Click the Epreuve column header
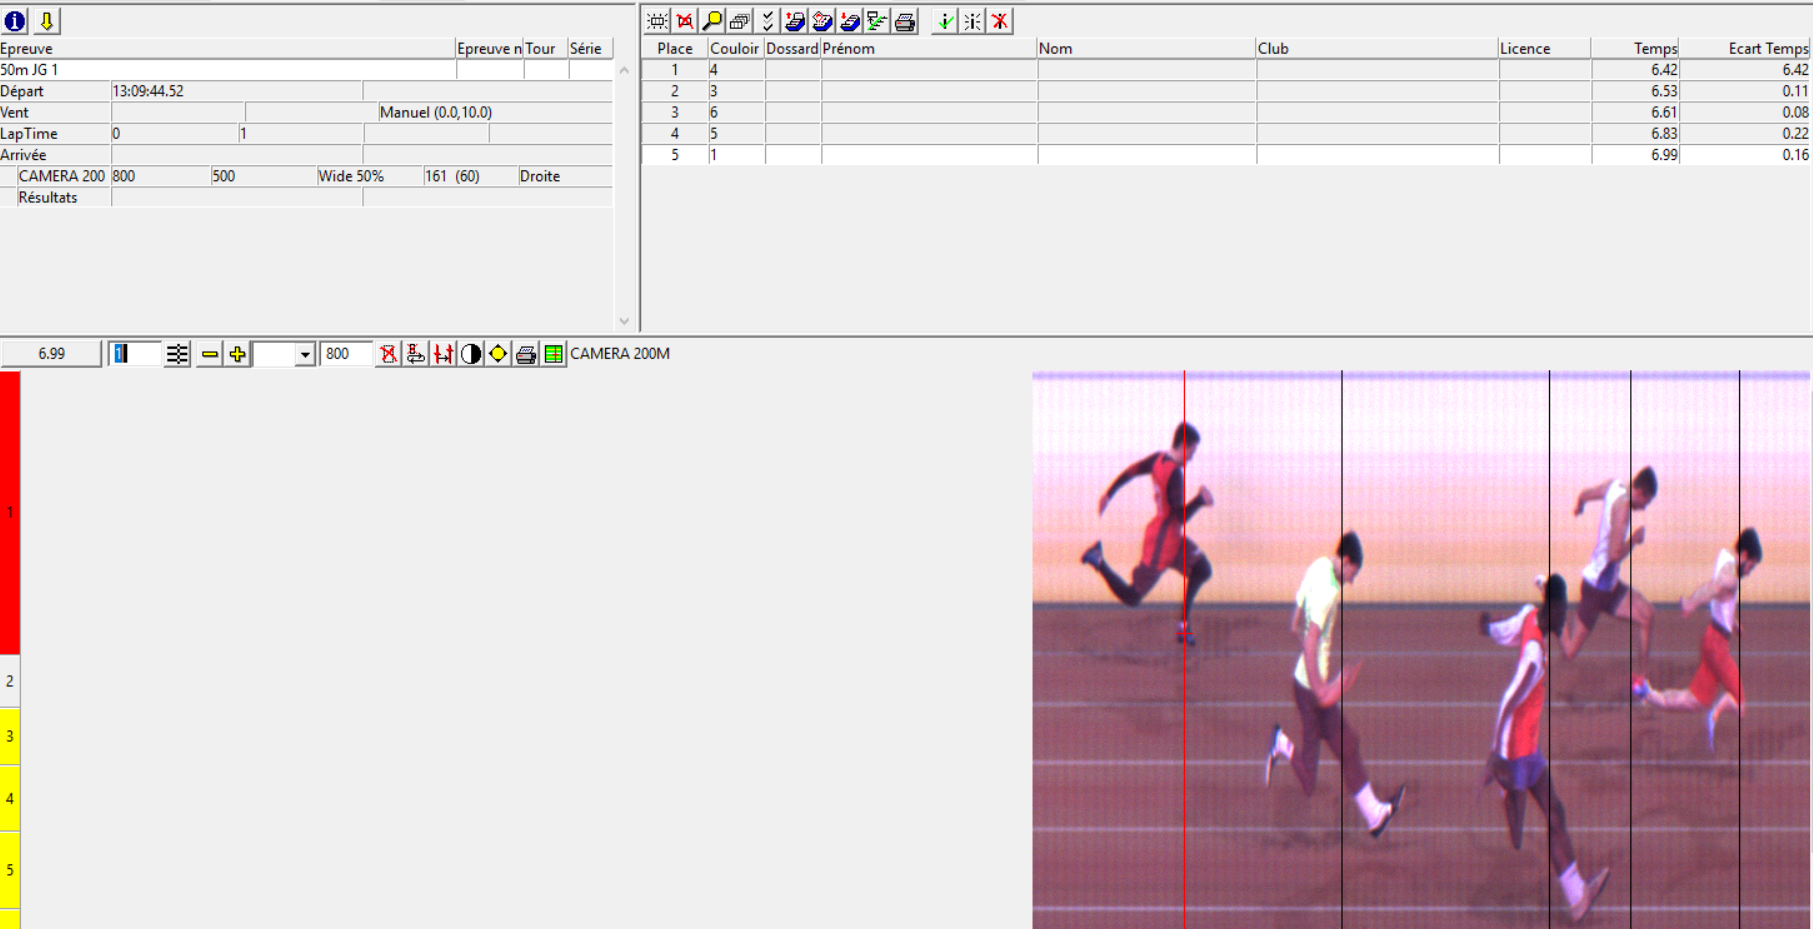The height and width of the screenshot is (929, 1813). [228, 48]
